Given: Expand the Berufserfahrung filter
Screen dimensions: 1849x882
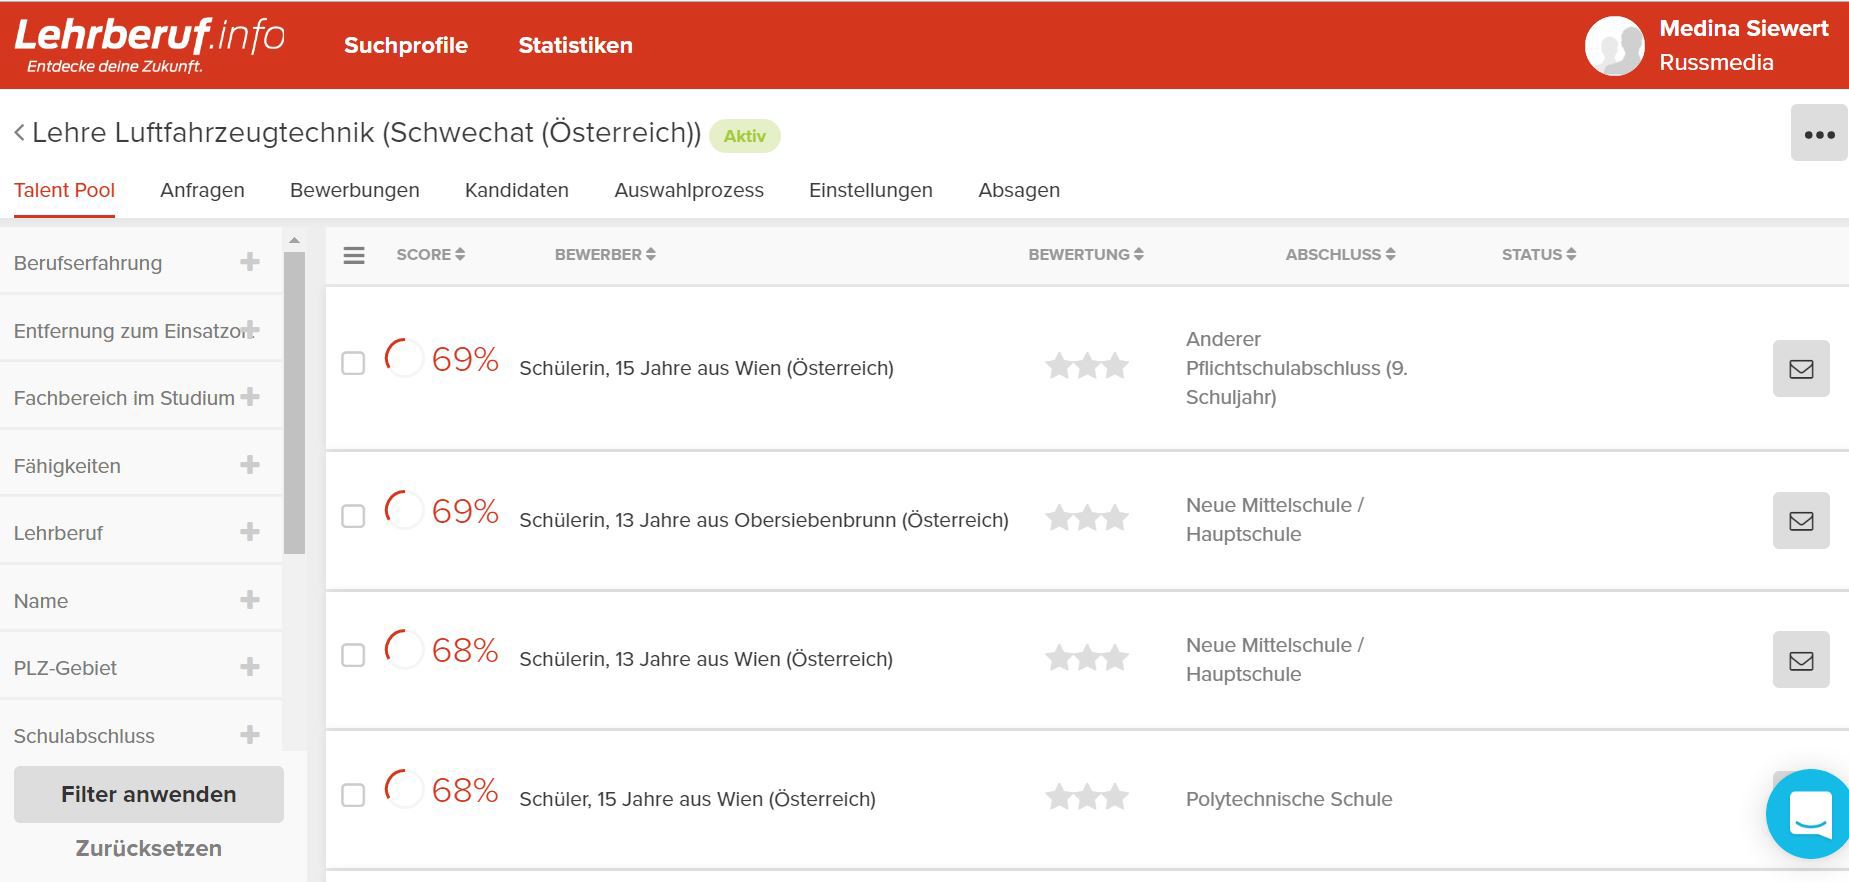Looking at the screenshot, I should coord(249,262).
